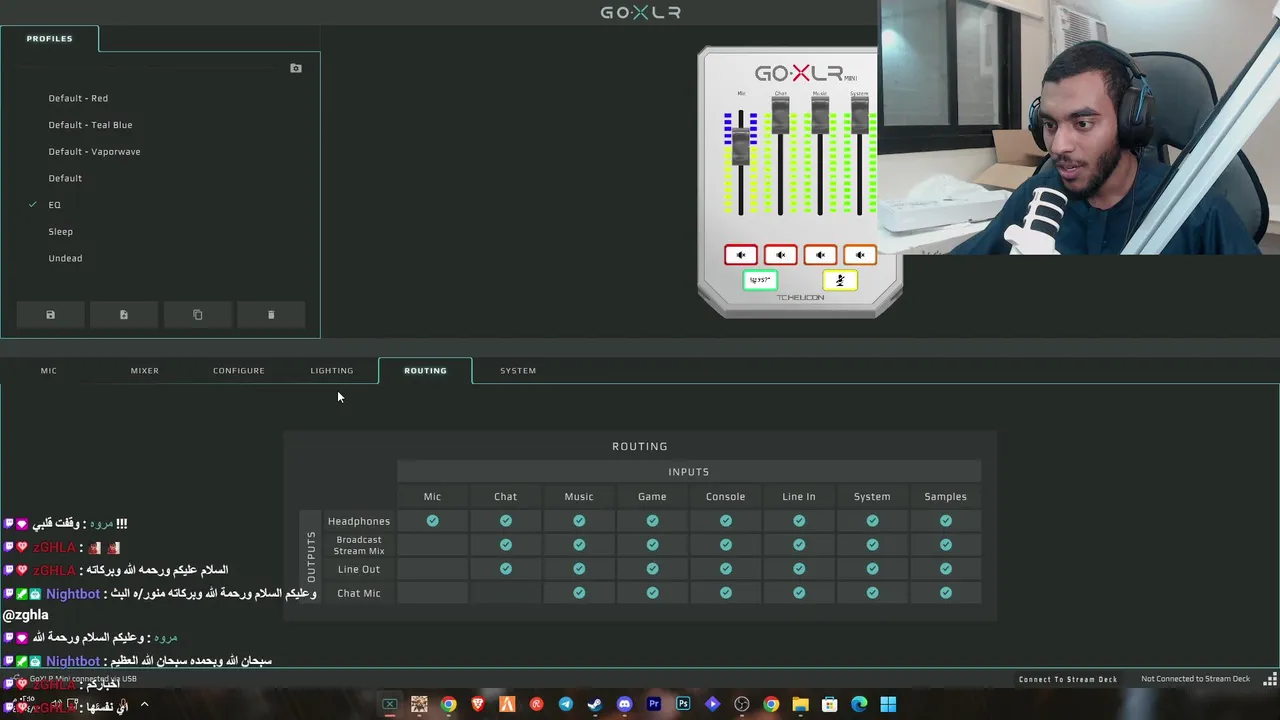Screen dimensions: 1280x720
Task: Mute the Music channel on GoXLR Mini
Action: pyautogui.click(x=820, y=255)
